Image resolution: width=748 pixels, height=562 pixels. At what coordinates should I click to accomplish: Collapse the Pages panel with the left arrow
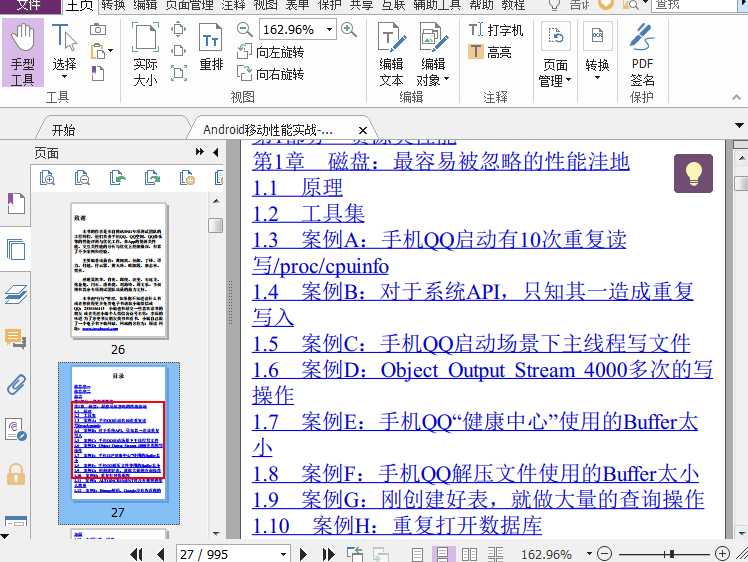click(x=216, y=152)
